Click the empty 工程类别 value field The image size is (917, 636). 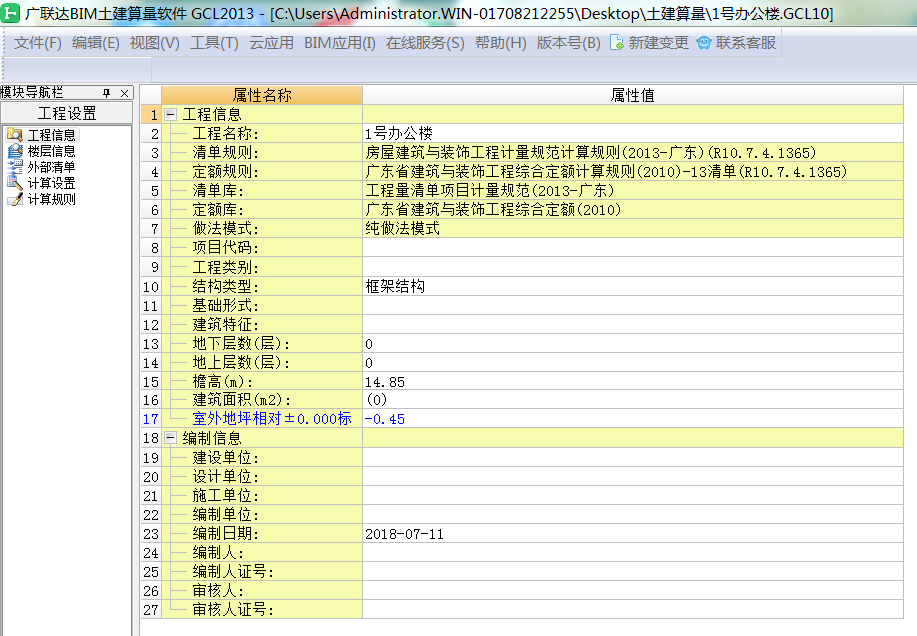633,267
